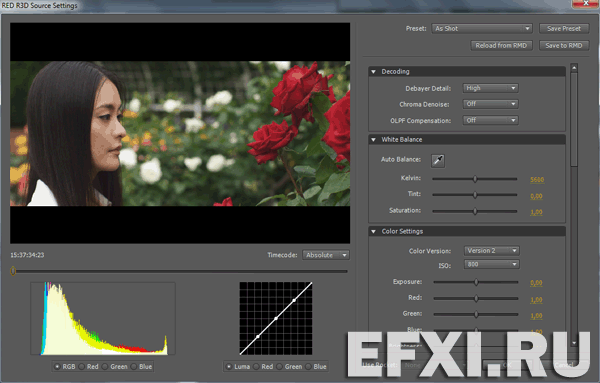Click the middle point on Luma curve
Image resolution: width=600 pixels, height=383 pixels.
(x=276, y=318)
